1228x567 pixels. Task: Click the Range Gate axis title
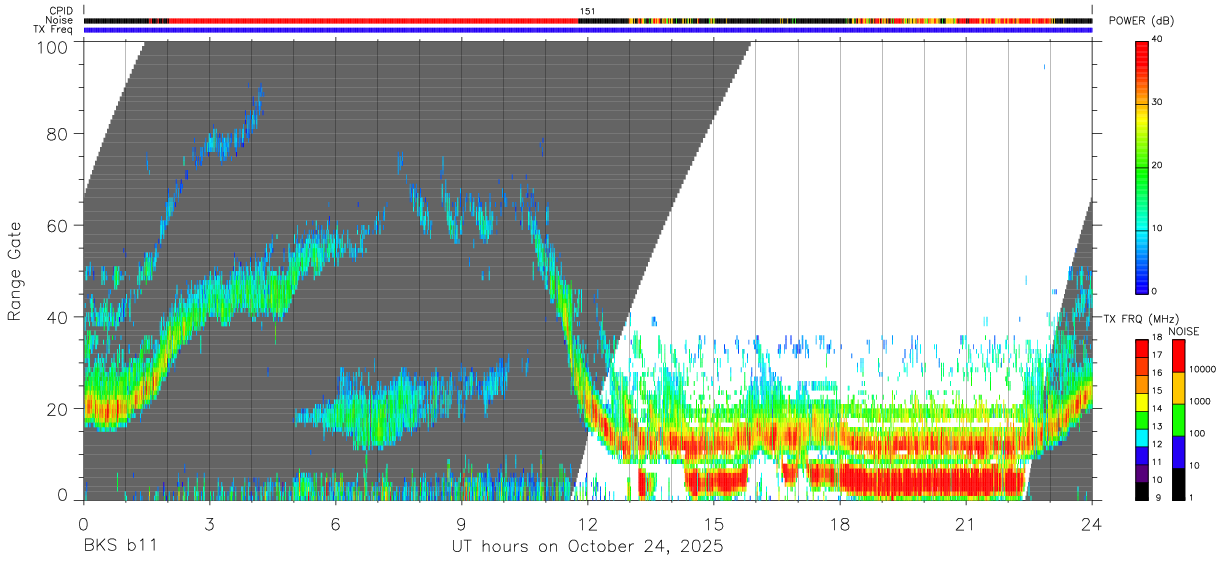click(x=15, y=270)
